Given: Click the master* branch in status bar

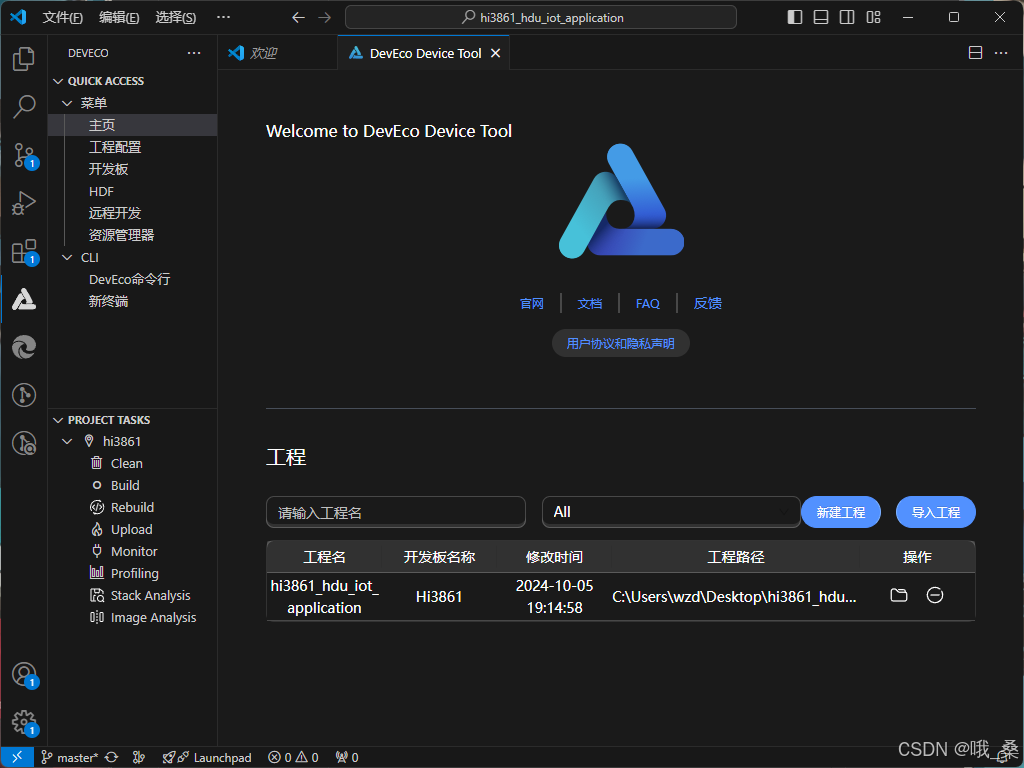Looking at the screenshot, I should click(x=70, y=757).
